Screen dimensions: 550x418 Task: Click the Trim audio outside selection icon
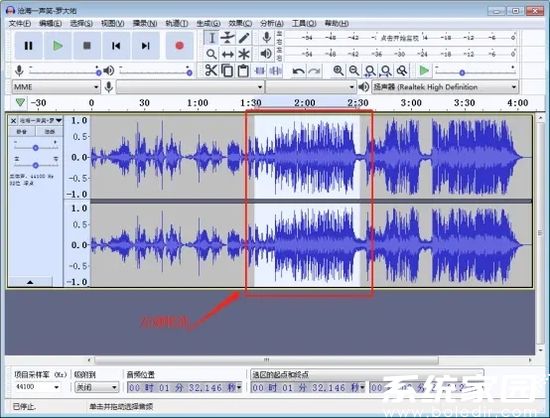click(260, 71)
